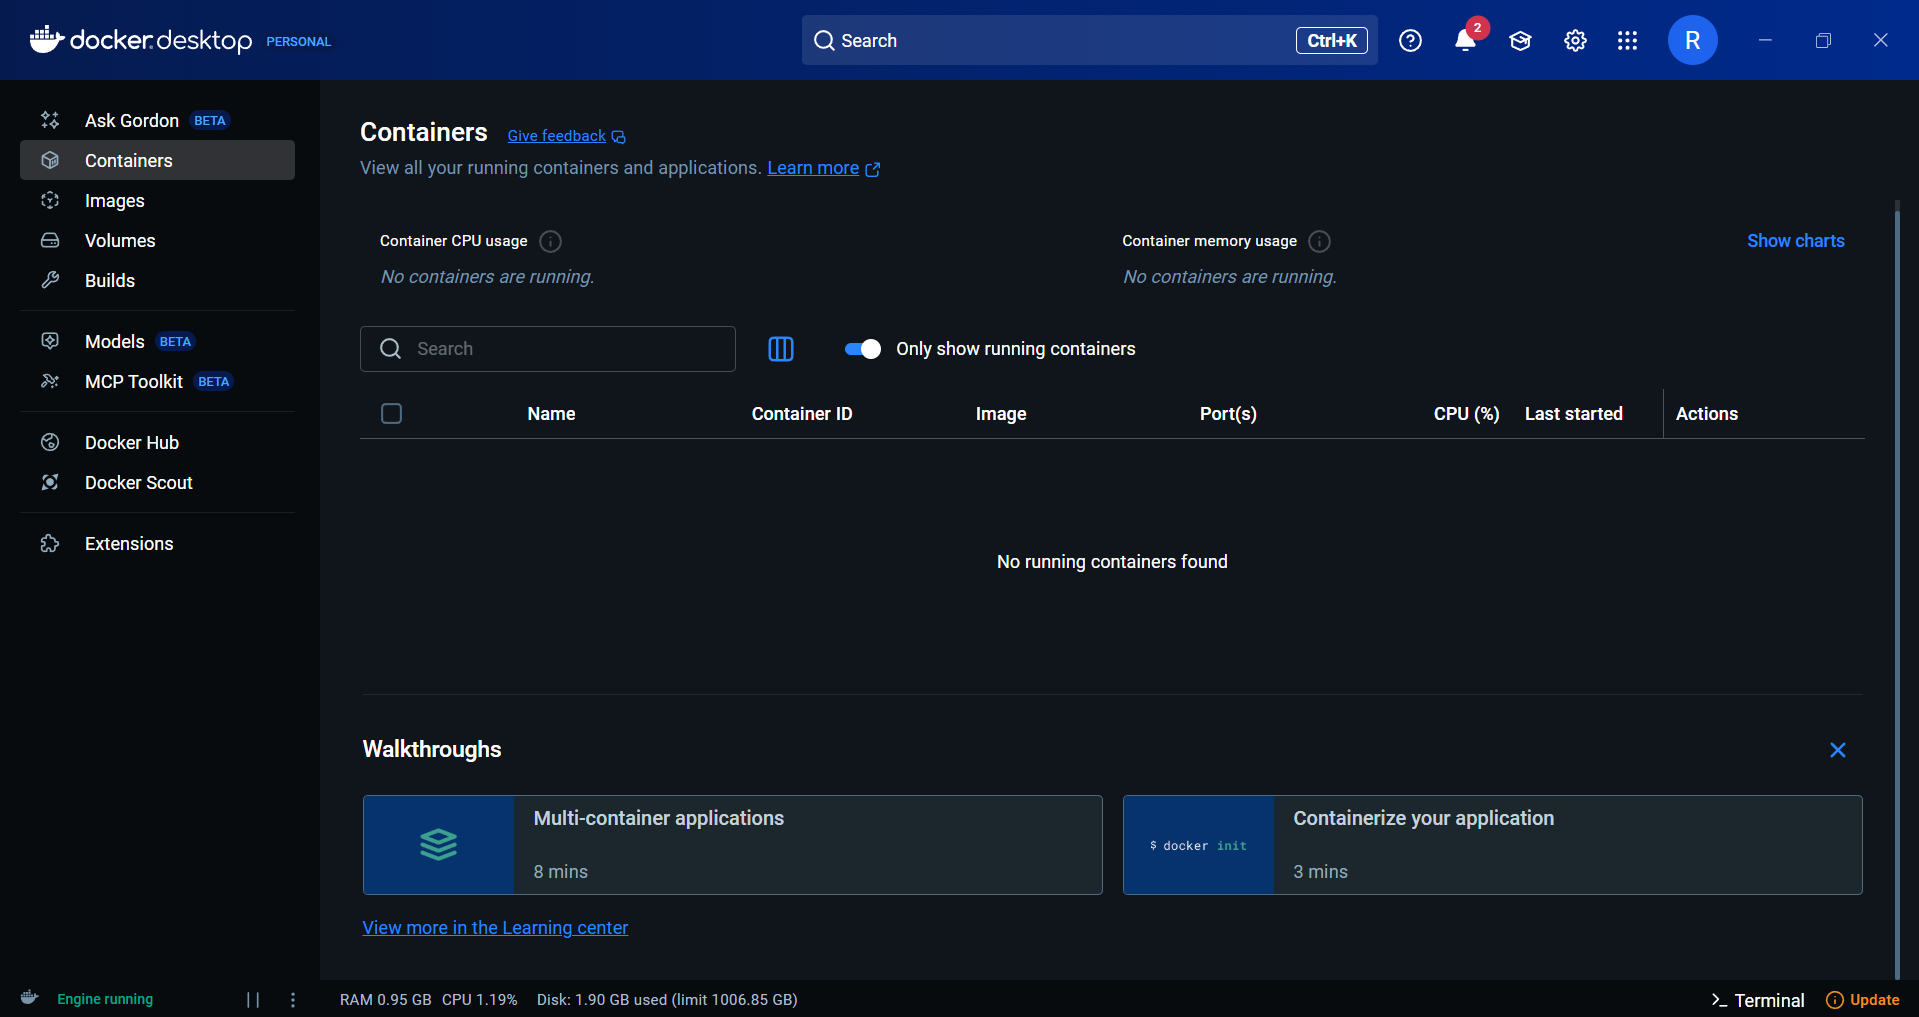Click the Ask Gordon sparkle icon

tap(50, 120)
